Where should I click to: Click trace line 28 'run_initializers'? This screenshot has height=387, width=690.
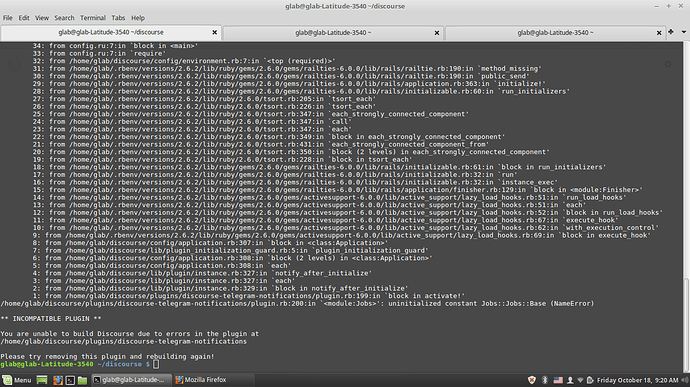coord(301,91)
